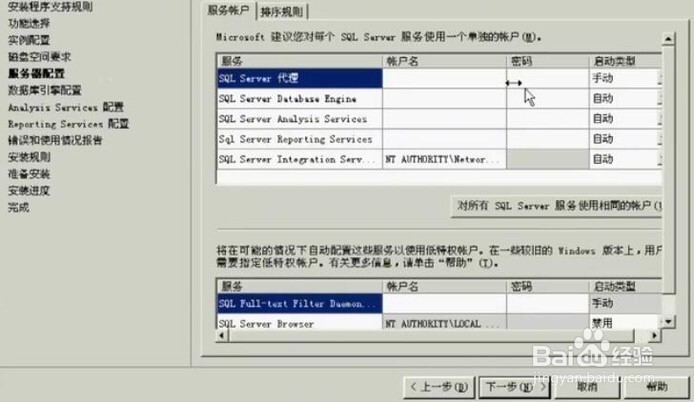
Task: Click 安装进度 step in sidebar
Action: pyautogui.click(x=29, y=191)
